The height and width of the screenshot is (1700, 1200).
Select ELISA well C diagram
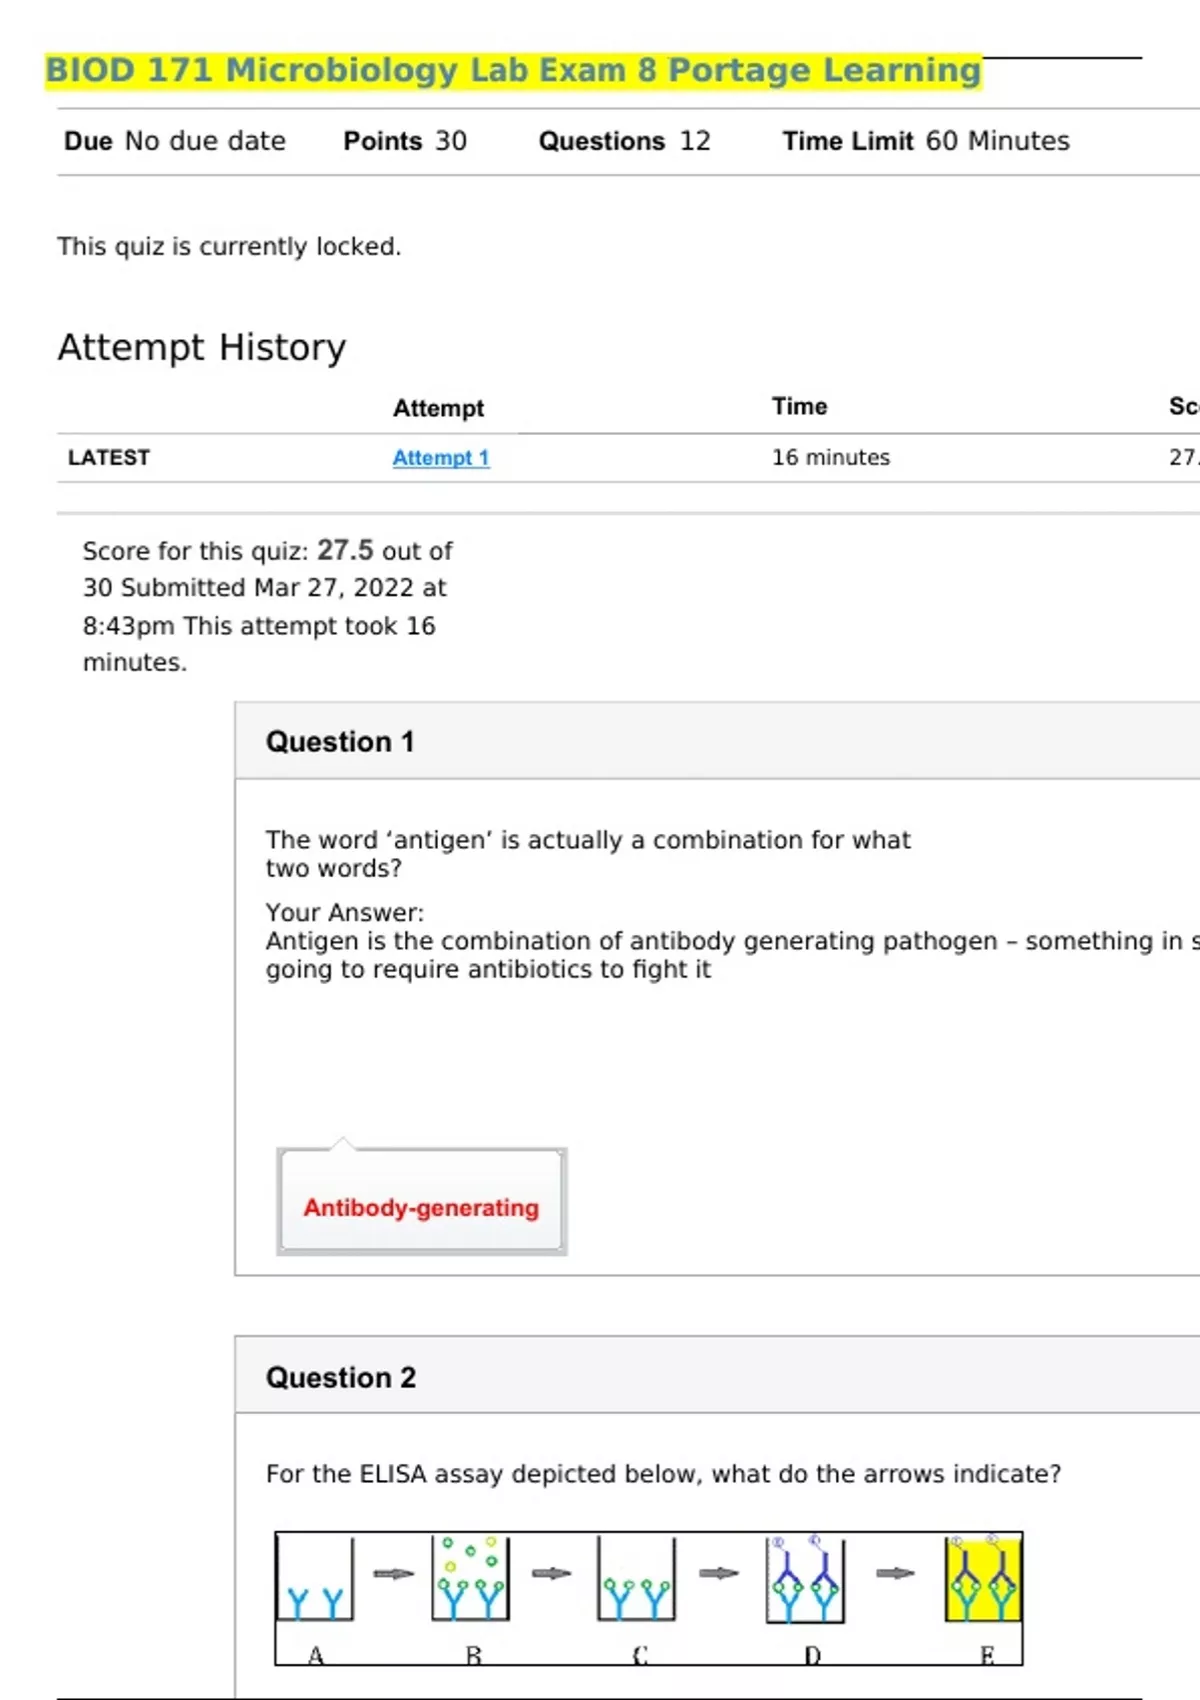coord(636,1580)
